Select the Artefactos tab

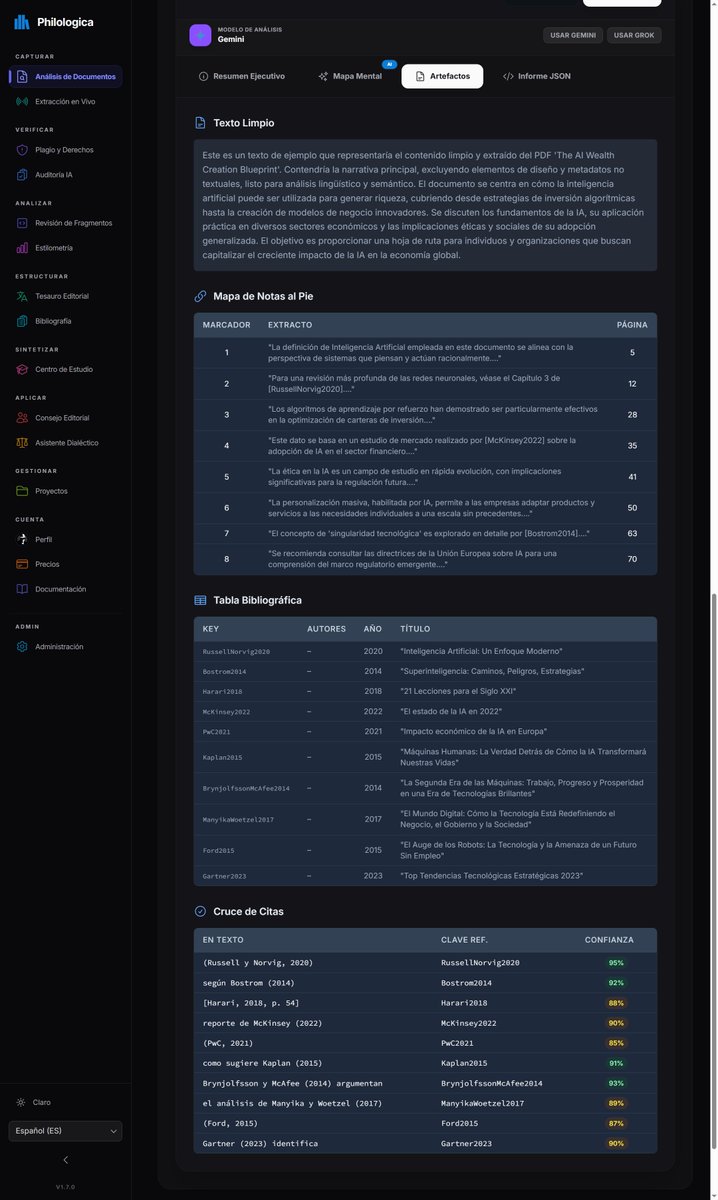tap(442, 76)
